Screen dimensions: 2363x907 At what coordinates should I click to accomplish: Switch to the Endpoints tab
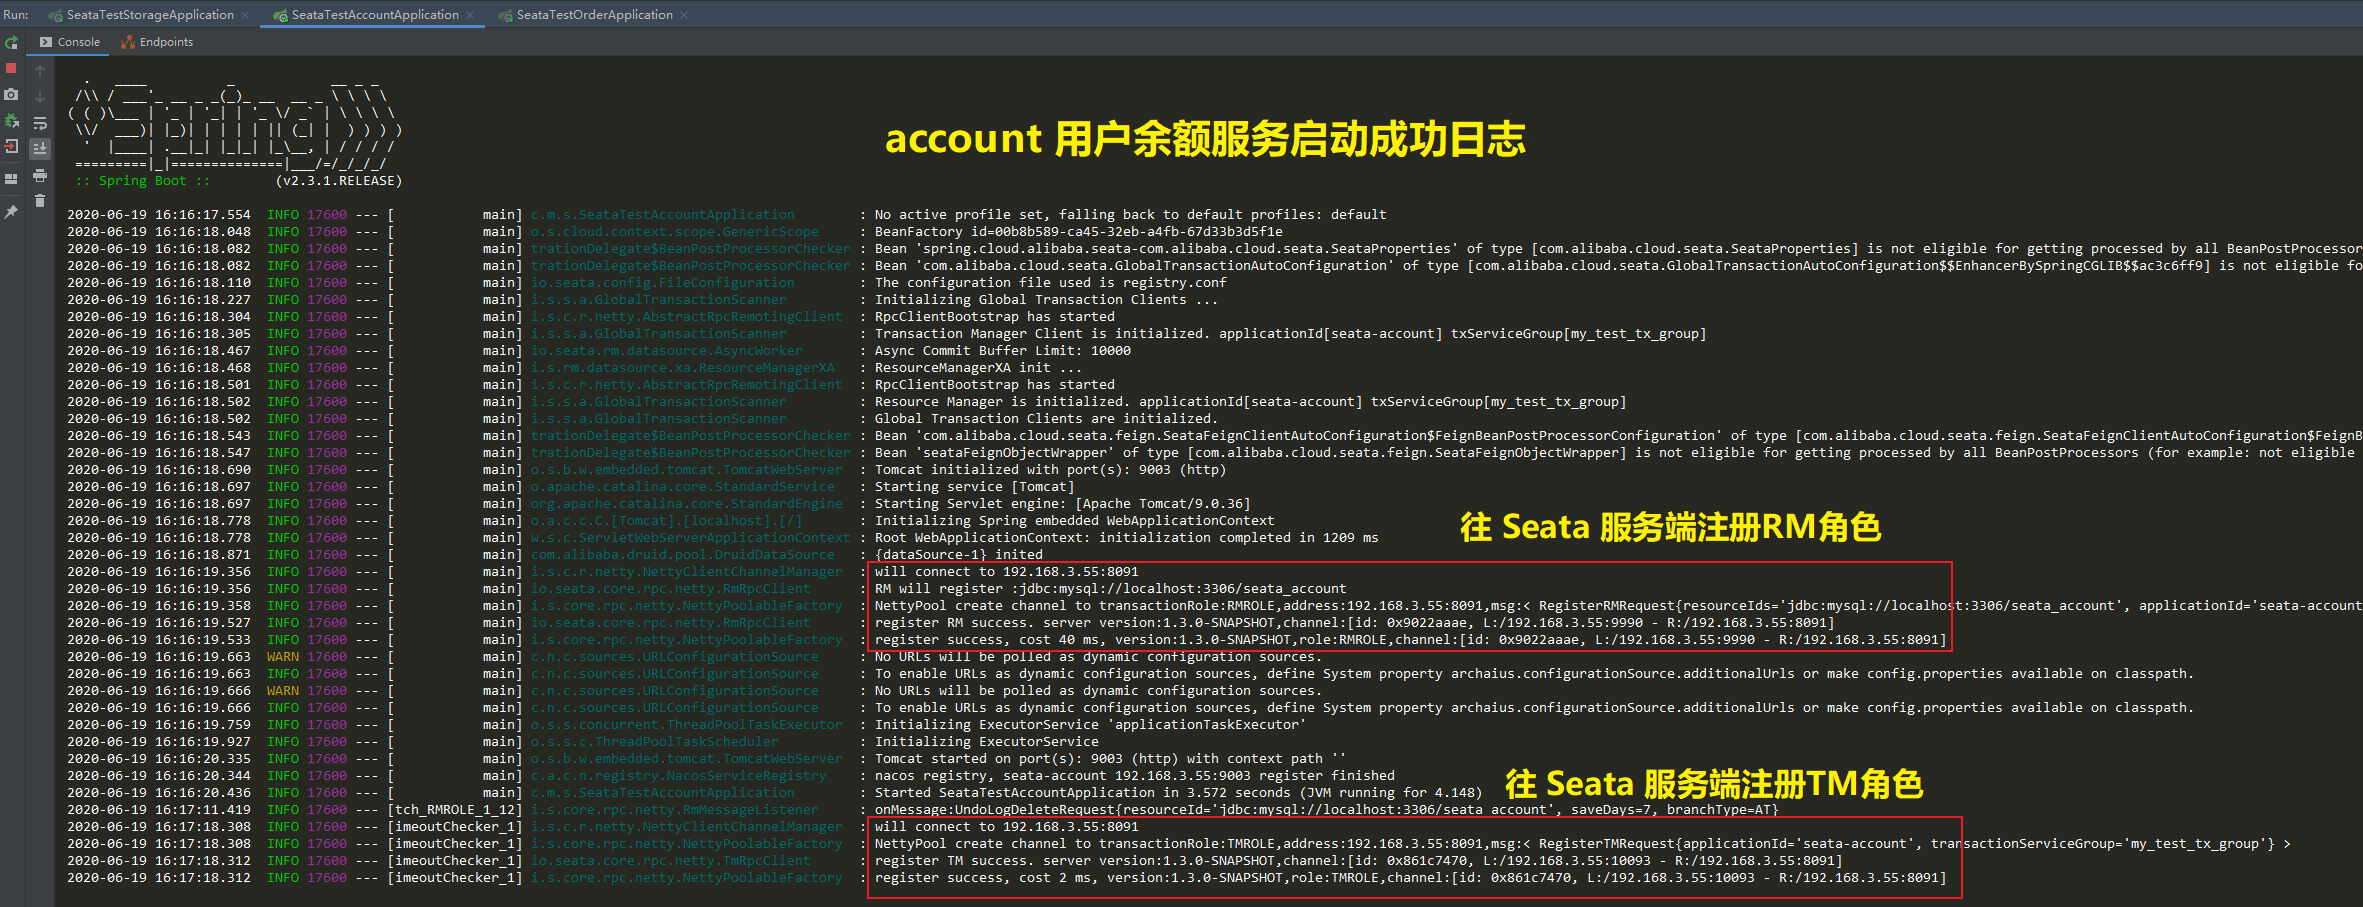157,42
